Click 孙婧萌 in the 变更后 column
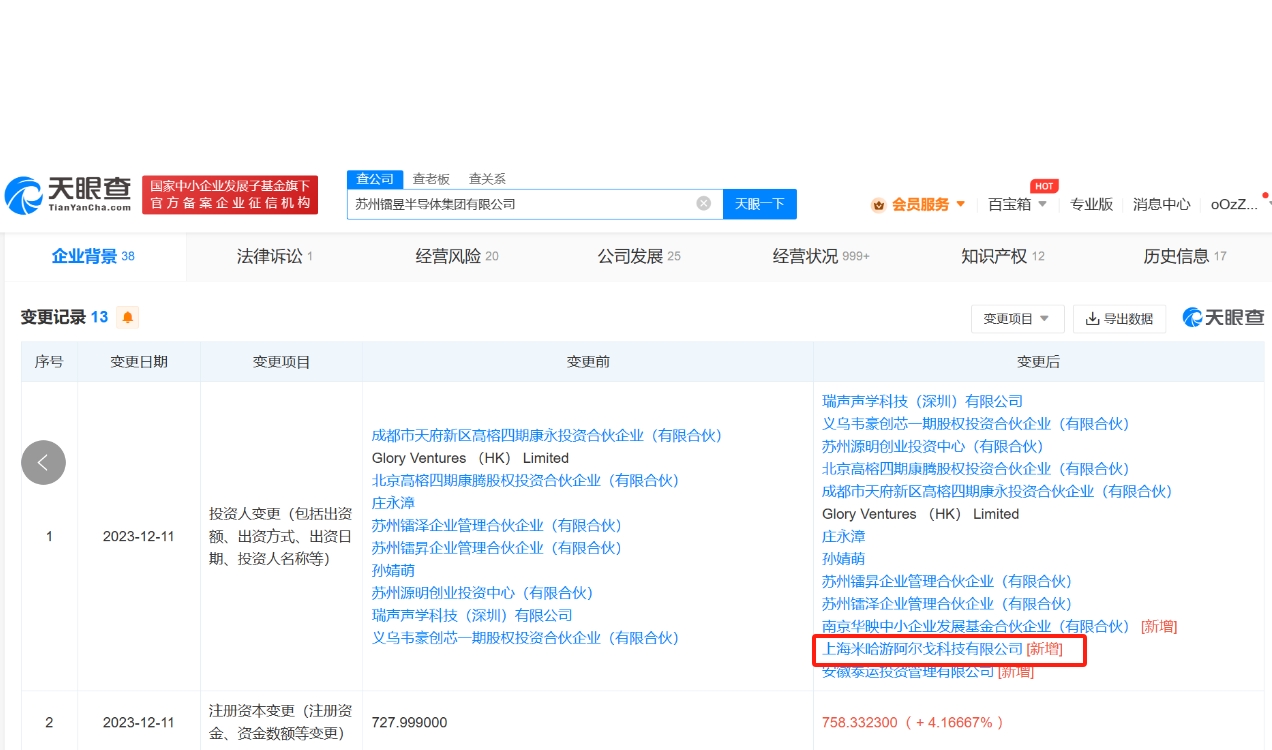The image size is (1272, 750). click(x=843, y=559)
